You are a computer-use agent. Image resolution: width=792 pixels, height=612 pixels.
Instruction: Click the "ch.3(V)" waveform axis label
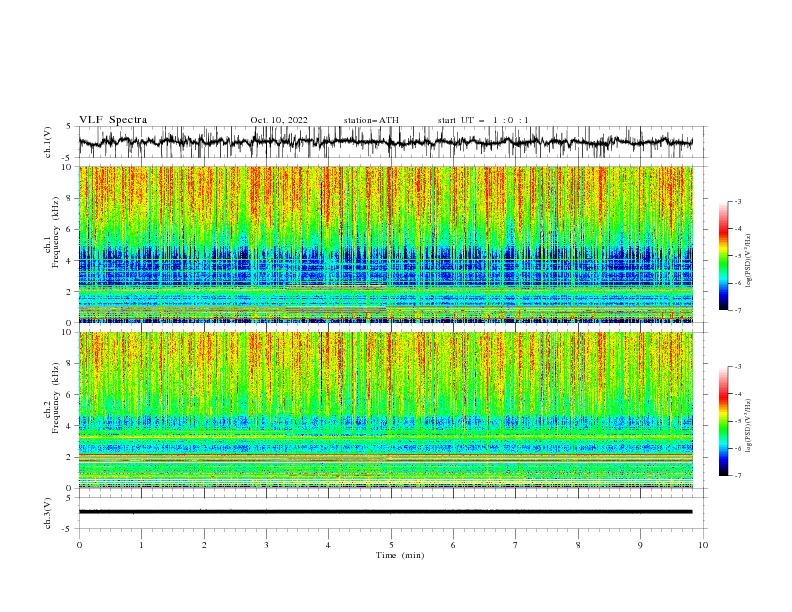[48, 513]
